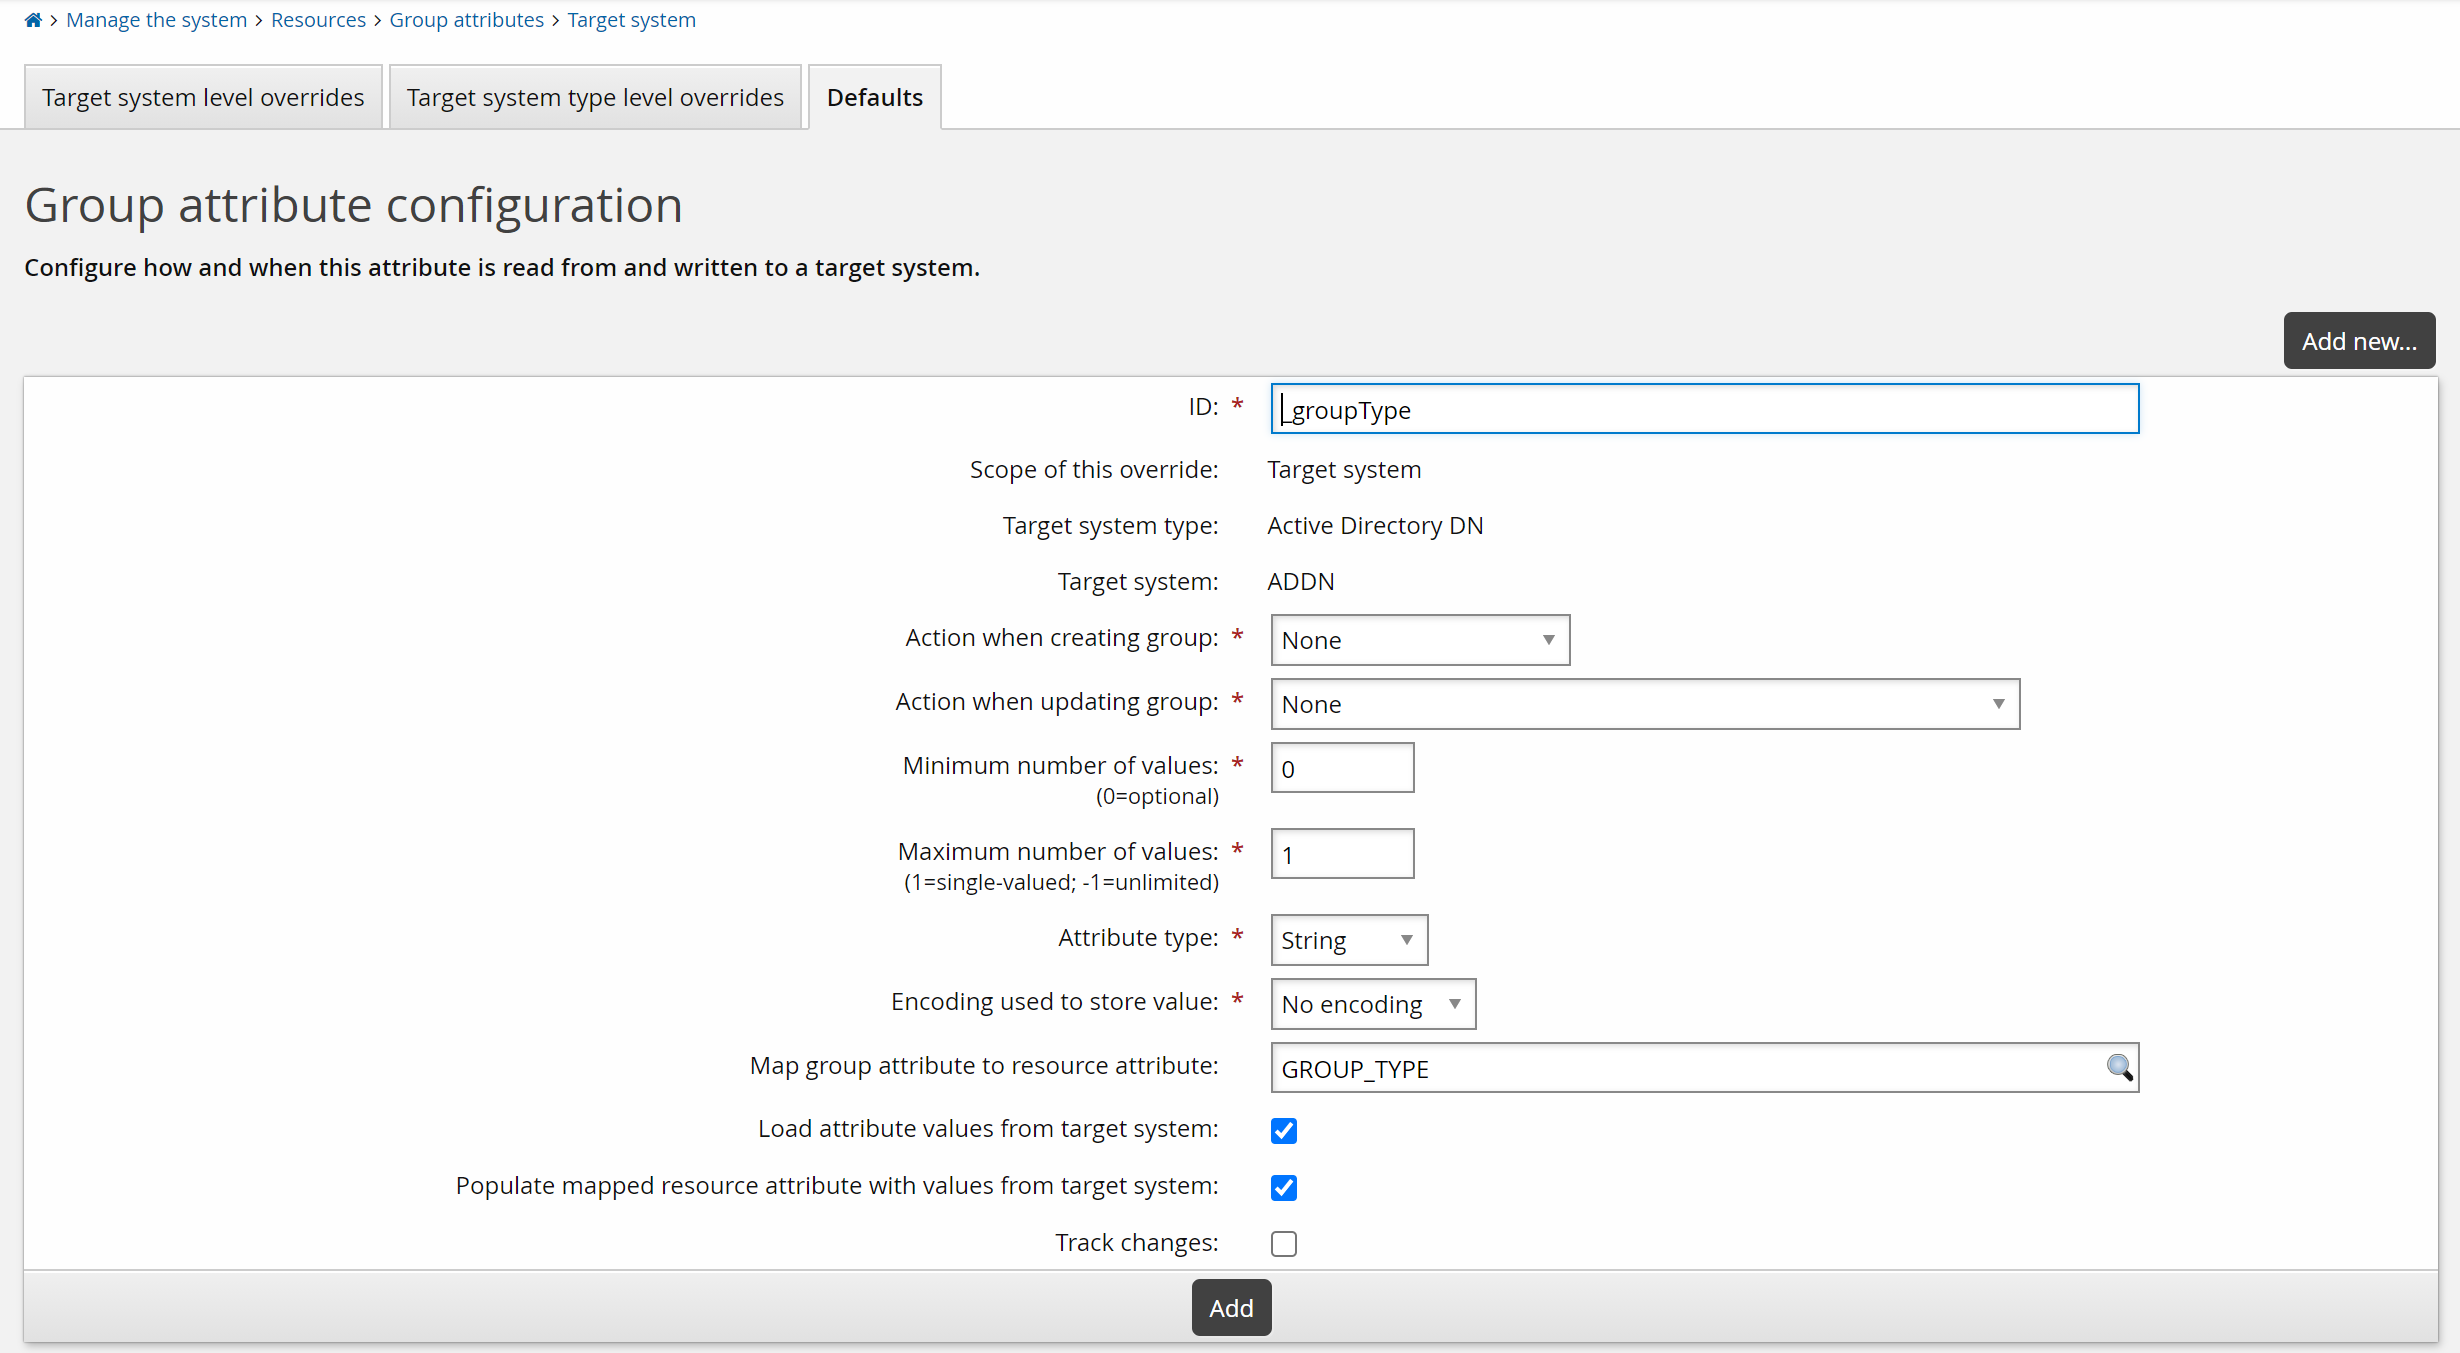
Task: Open the Encoding used to store value dropdown
Action: tap(1372, 1004)
